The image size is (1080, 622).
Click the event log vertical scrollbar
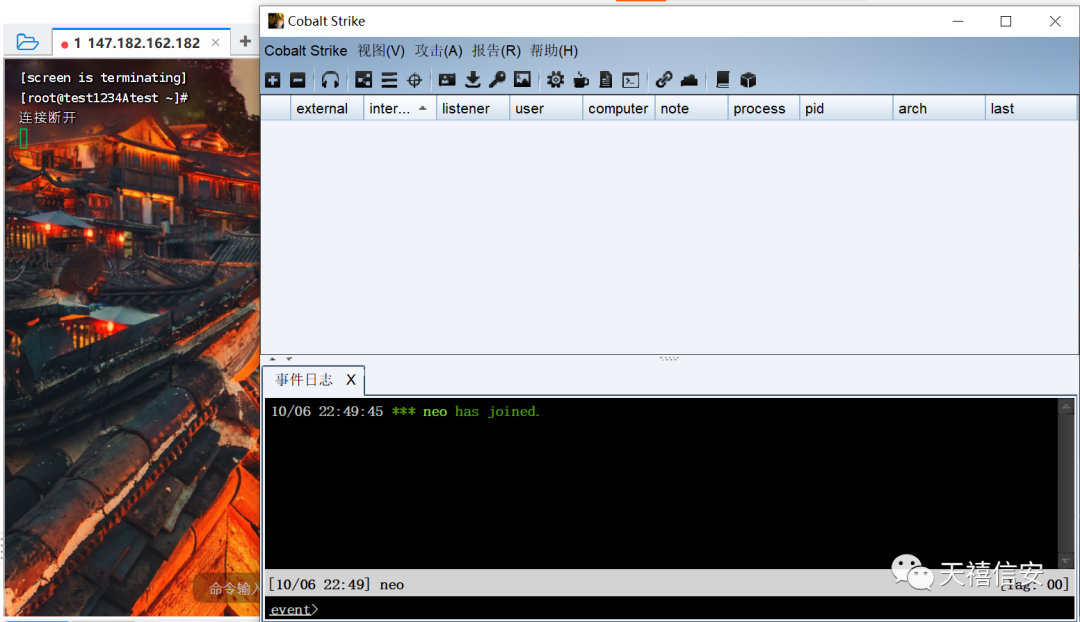(1066, 483)
